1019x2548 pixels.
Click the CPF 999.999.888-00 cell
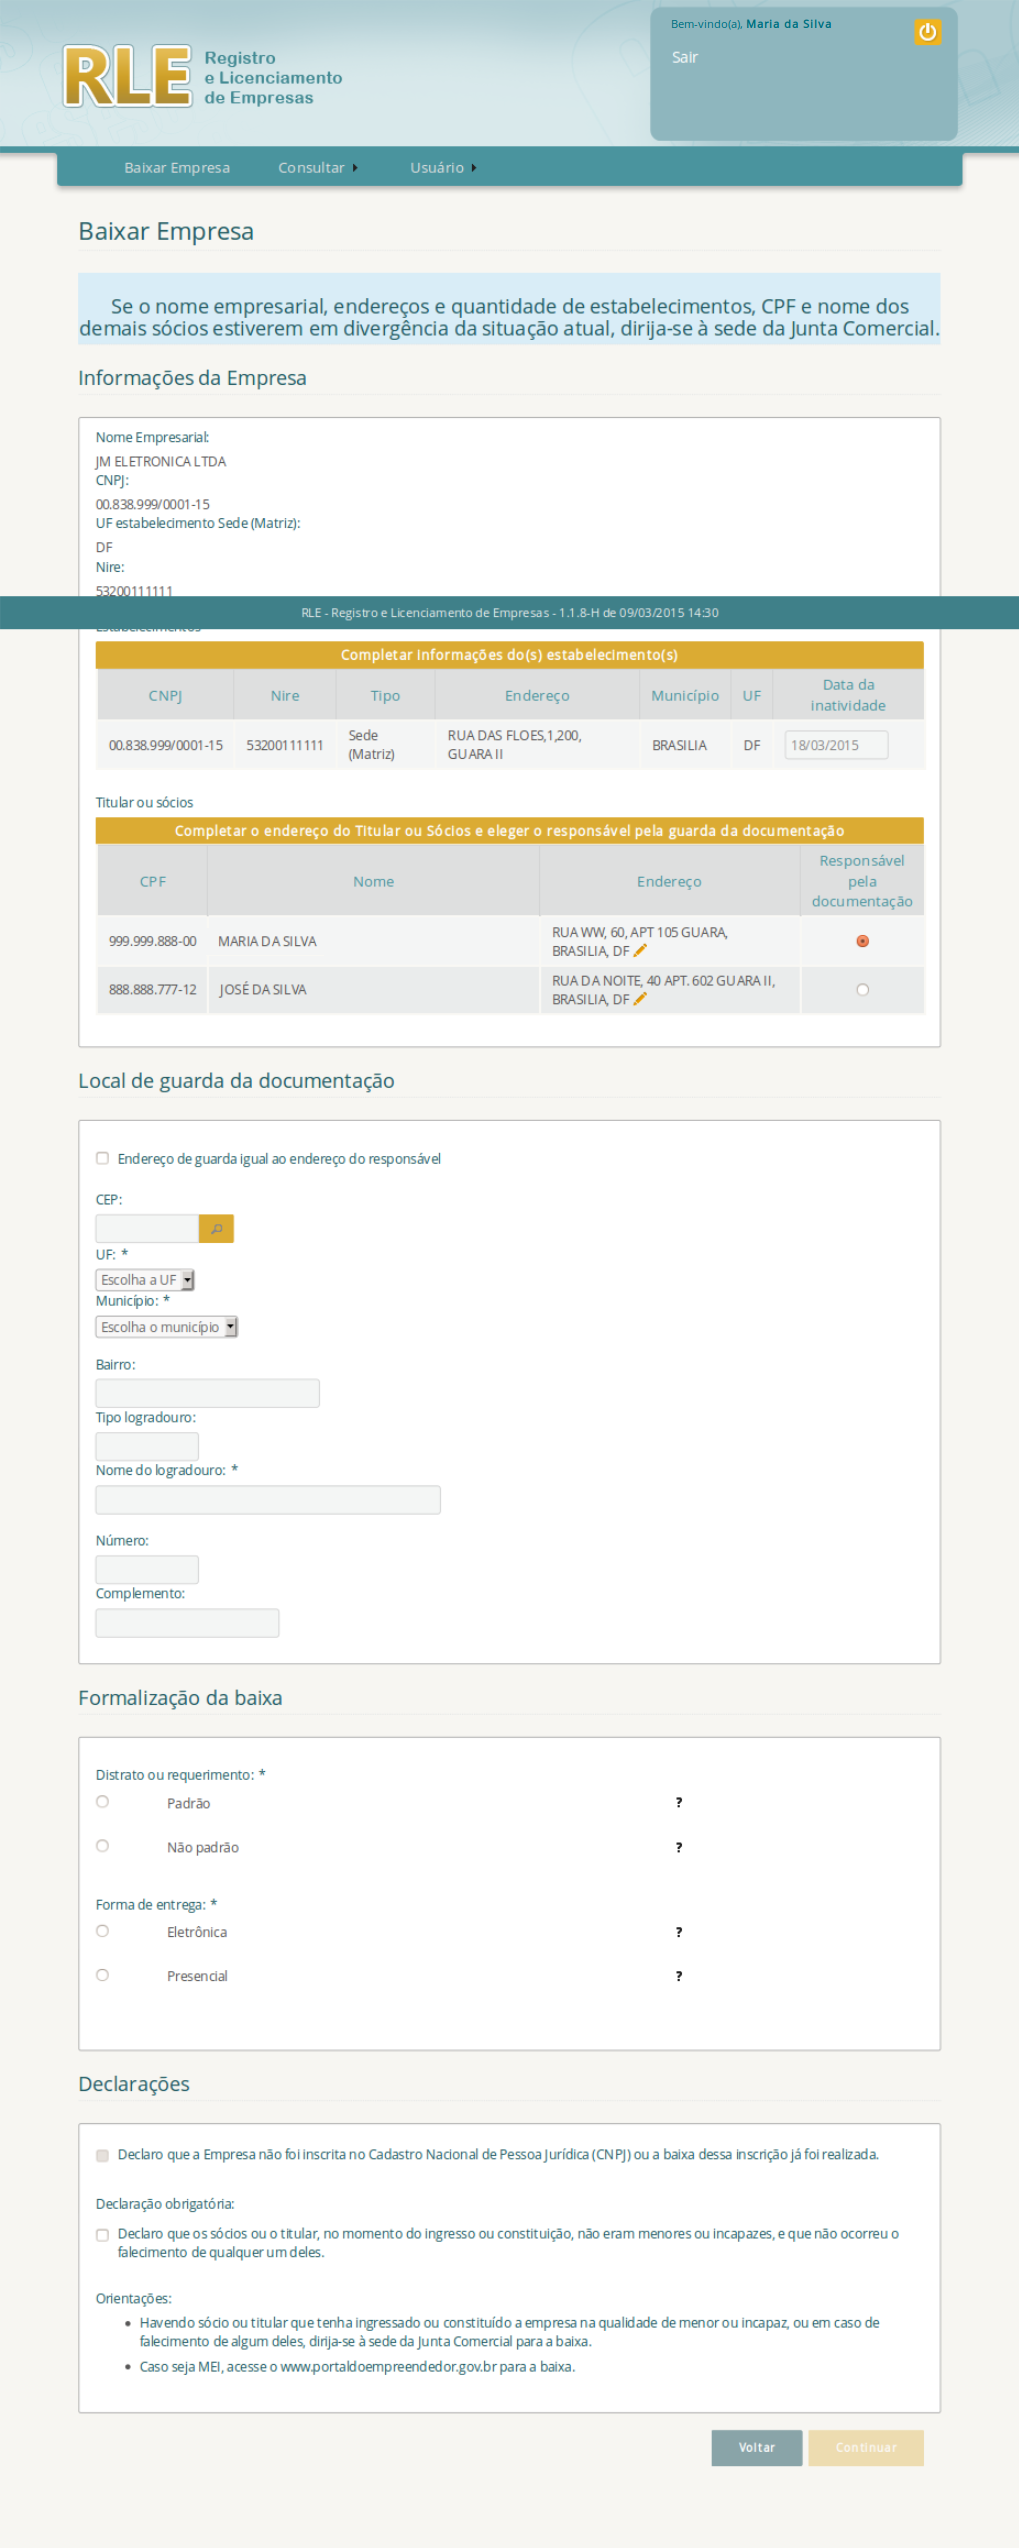point(153,941)
